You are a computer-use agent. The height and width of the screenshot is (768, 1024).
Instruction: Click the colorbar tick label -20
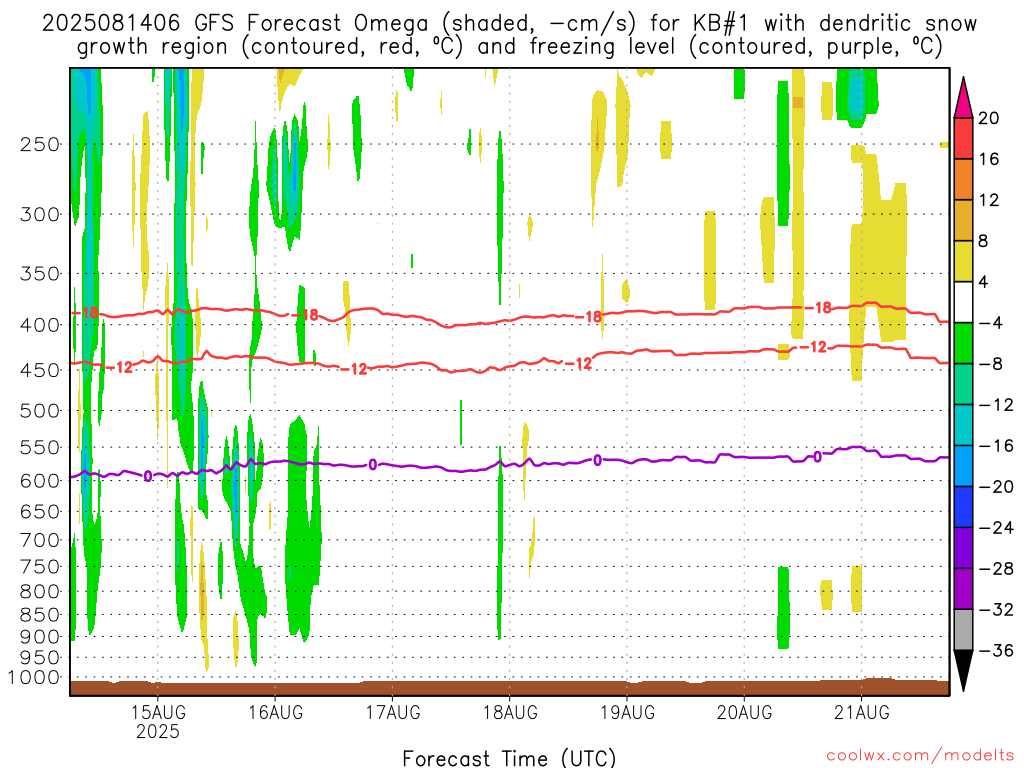pos(996,487)
